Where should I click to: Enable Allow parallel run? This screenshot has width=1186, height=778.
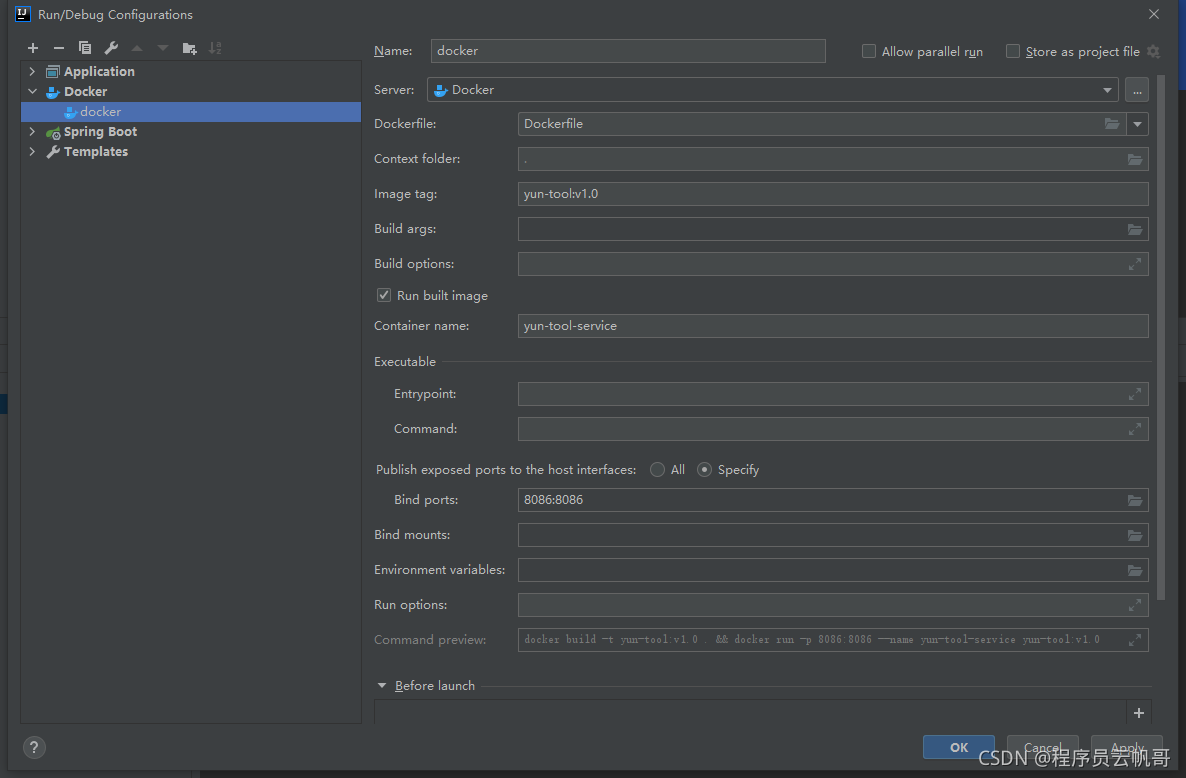click(869, 51)
